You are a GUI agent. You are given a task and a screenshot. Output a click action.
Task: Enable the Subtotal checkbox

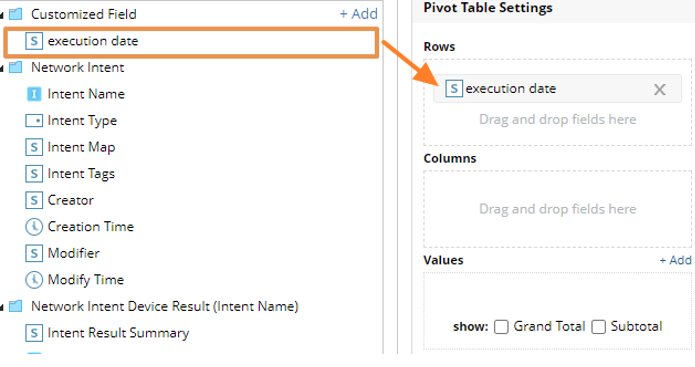(x=598, y=327)
